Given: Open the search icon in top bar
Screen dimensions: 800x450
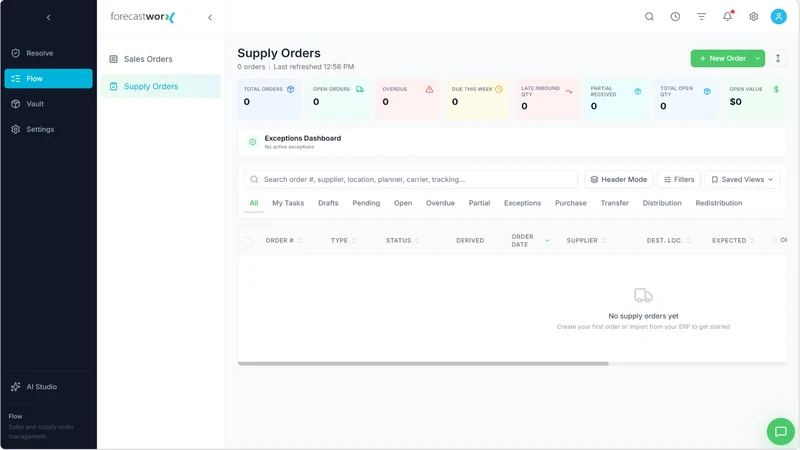Looking at the screenshot, I should click(x=649, y=17).
